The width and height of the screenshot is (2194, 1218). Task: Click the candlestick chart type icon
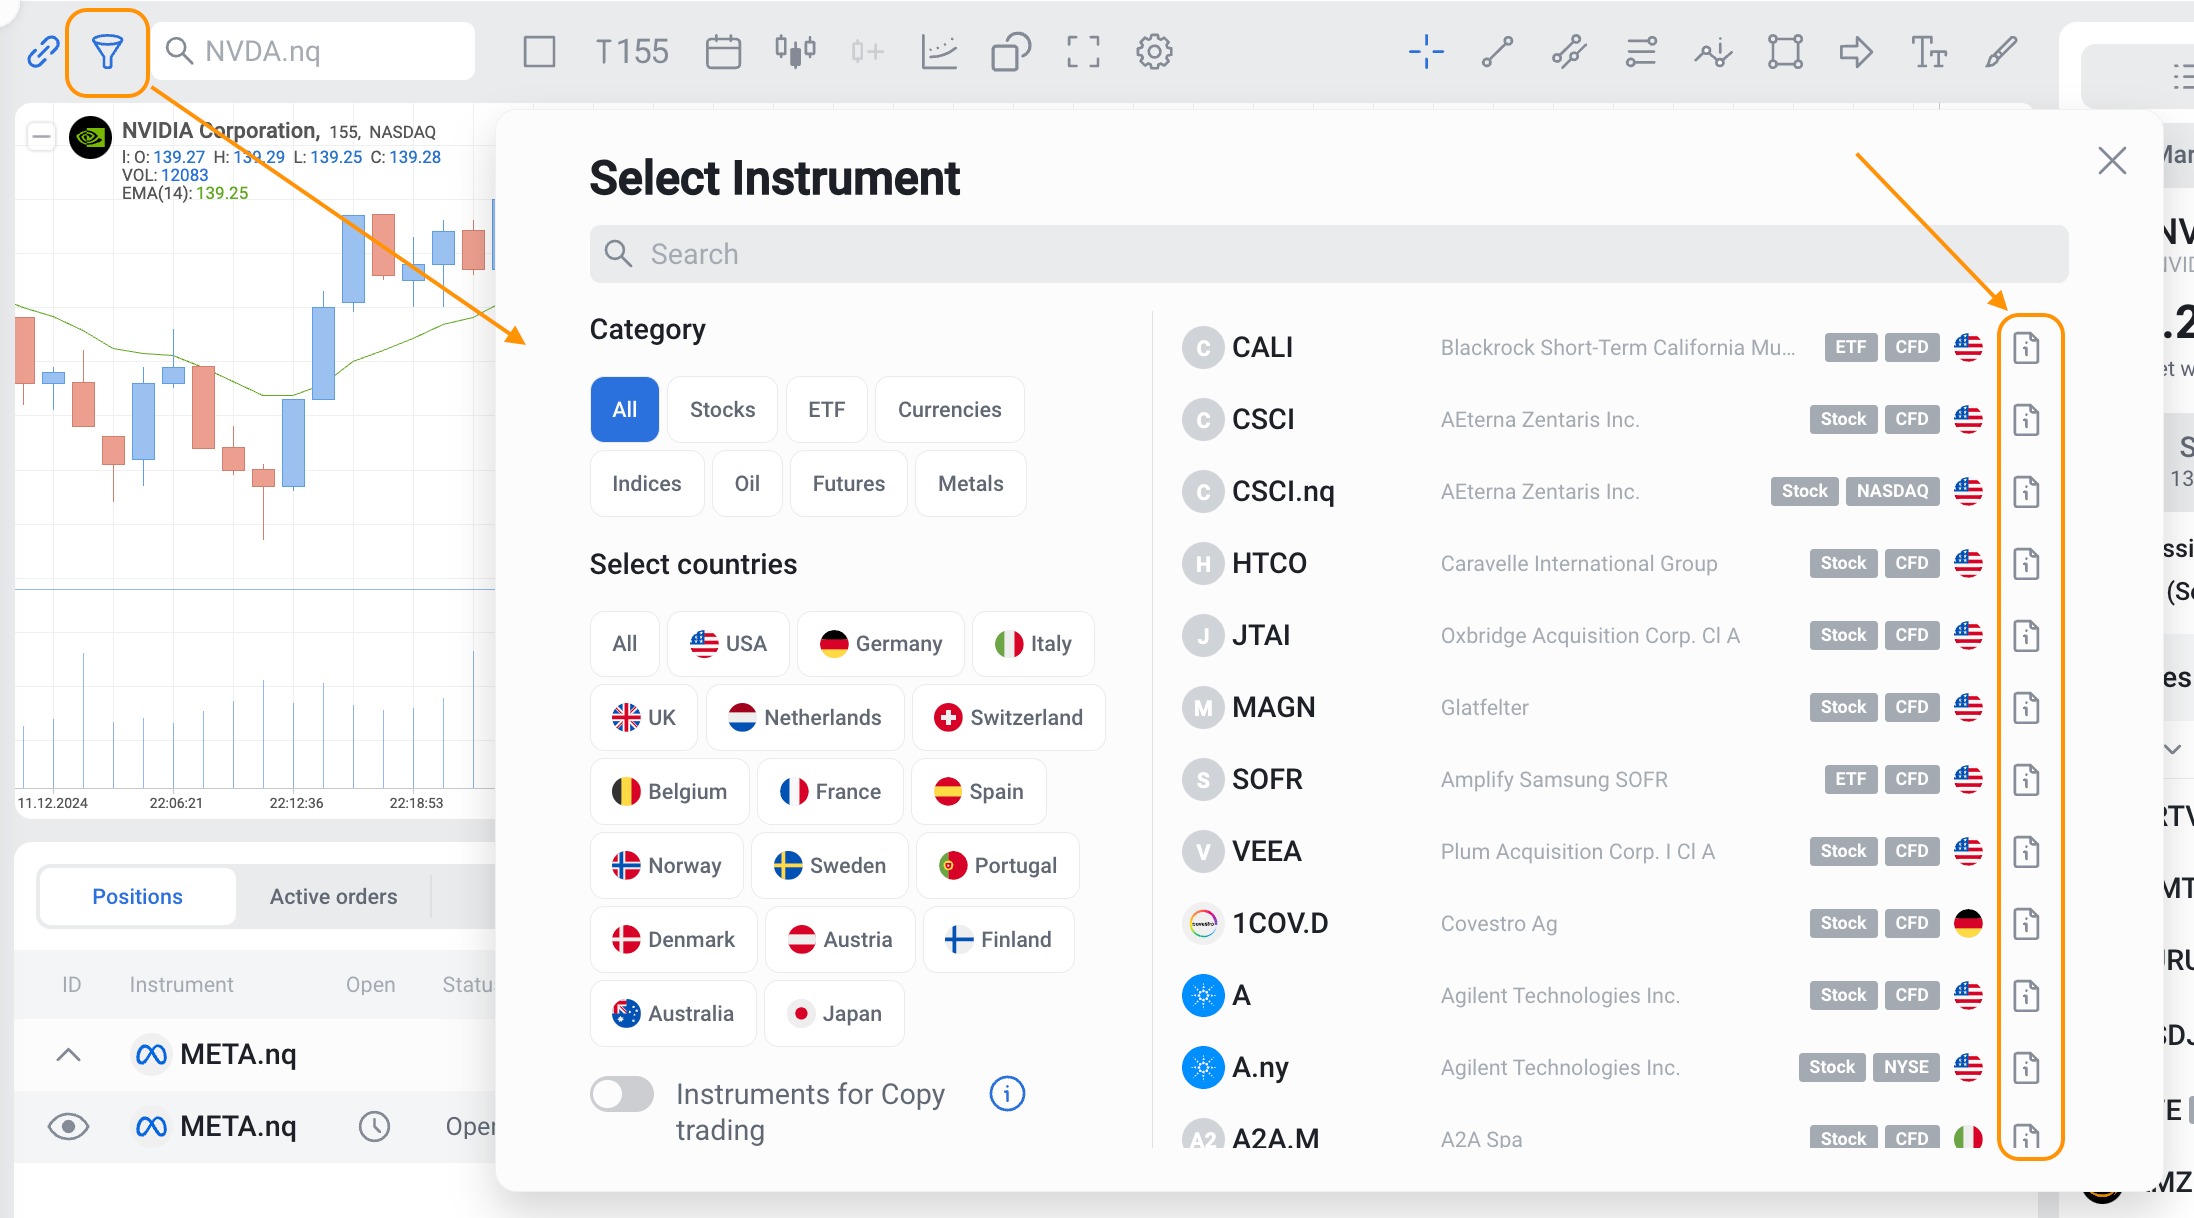point(795,52)
